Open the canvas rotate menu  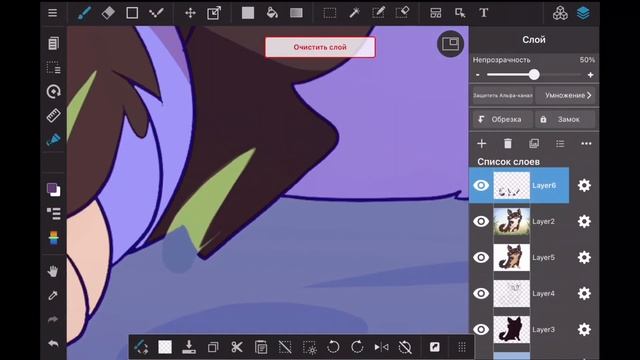pos(53,91)
